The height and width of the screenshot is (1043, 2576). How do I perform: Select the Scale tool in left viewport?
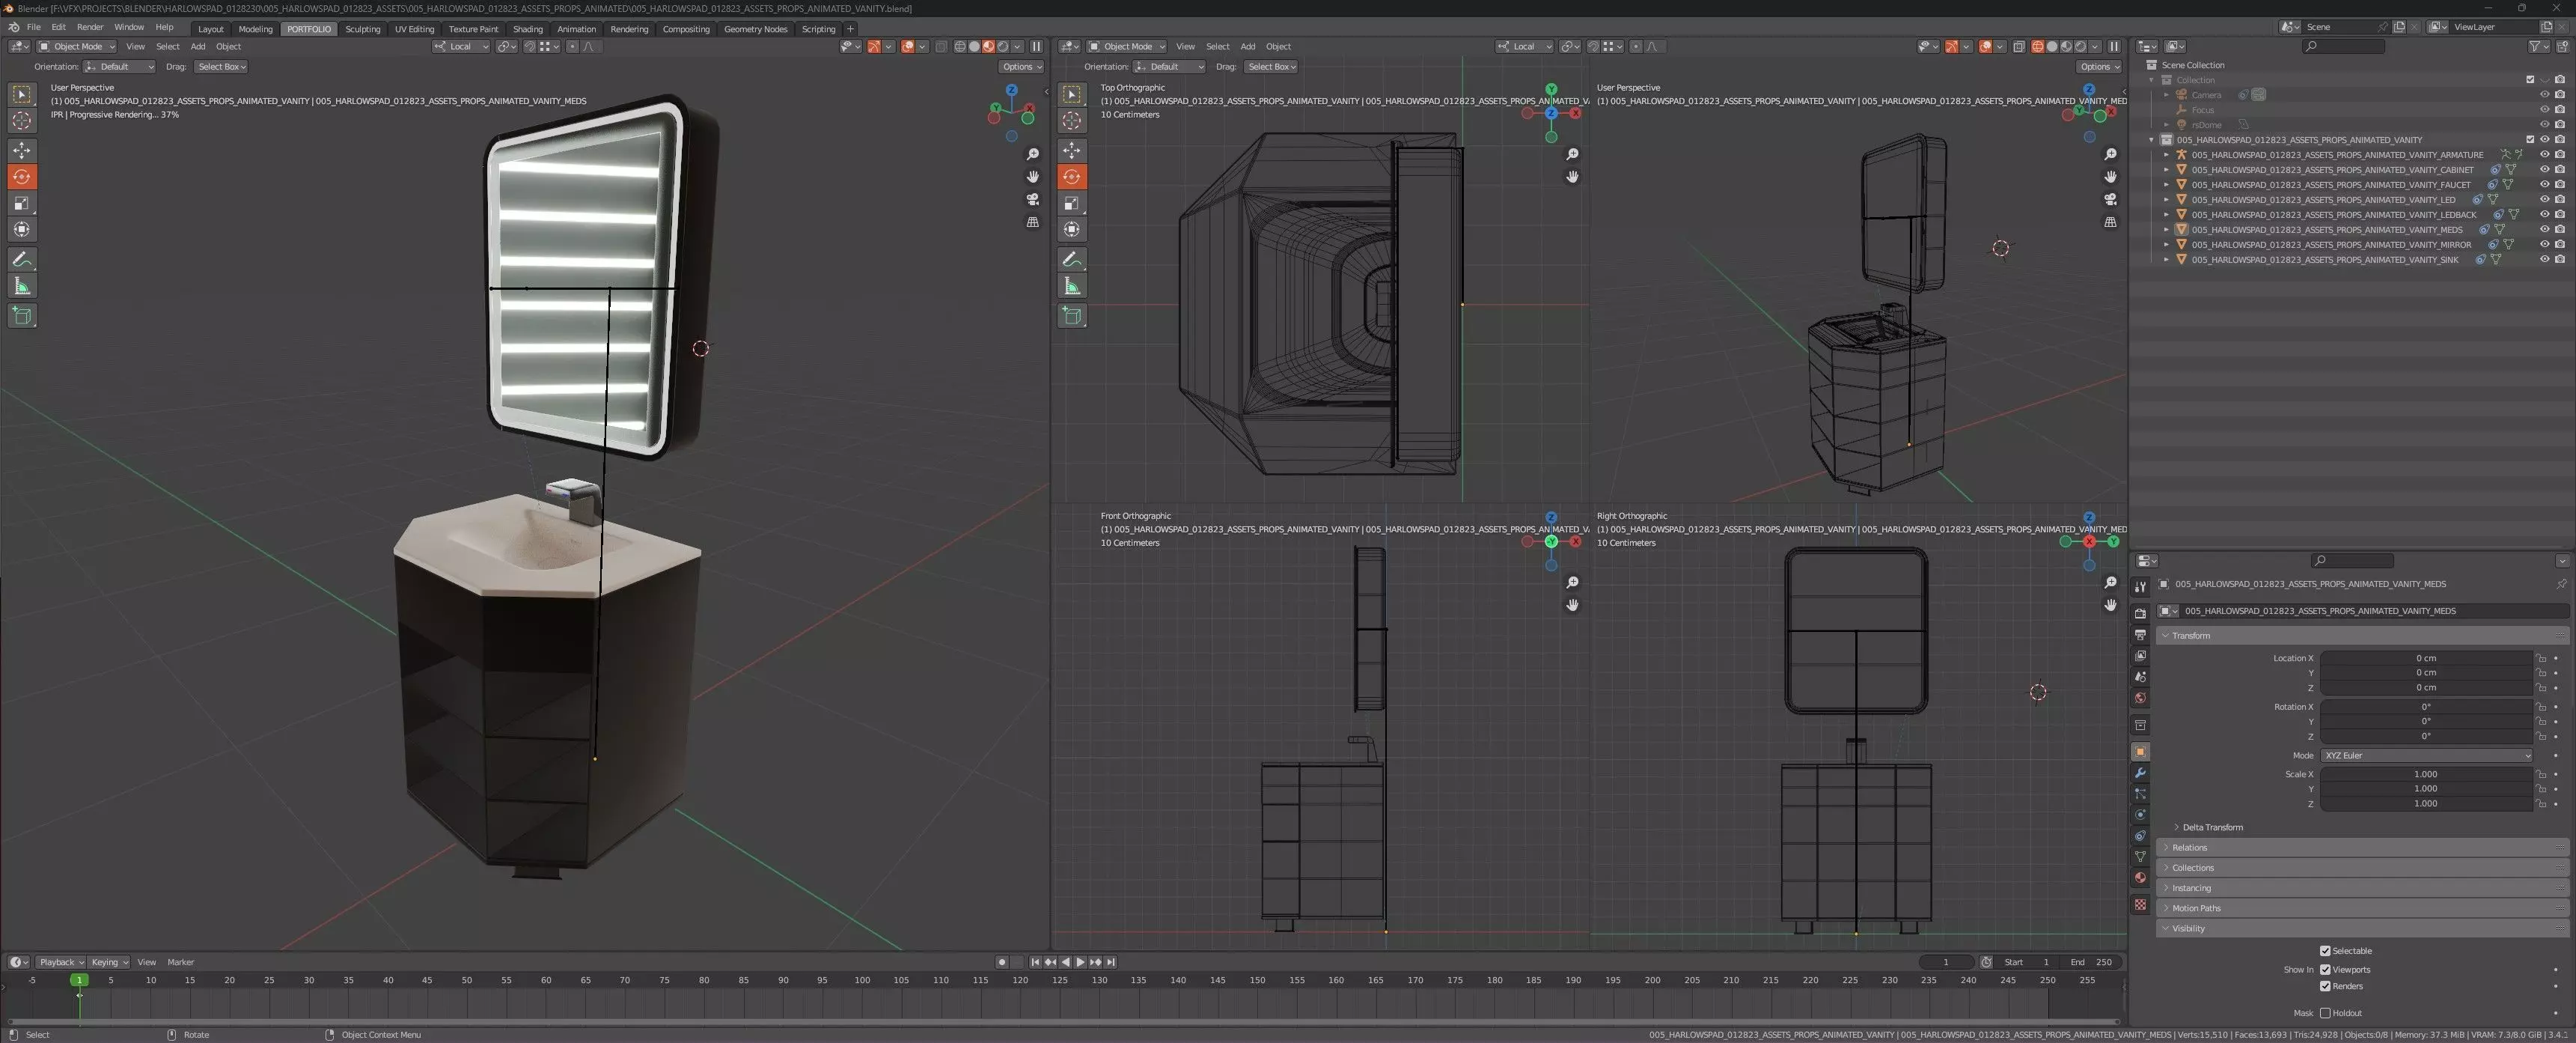click(22, 203)
